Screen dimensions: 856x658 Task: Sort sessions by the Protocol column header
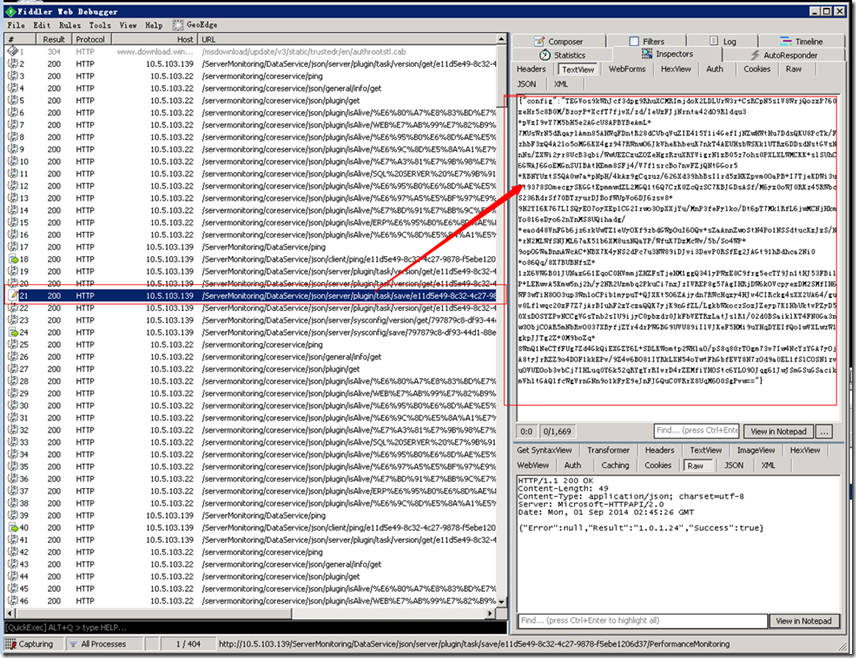(x=90, y=39)
